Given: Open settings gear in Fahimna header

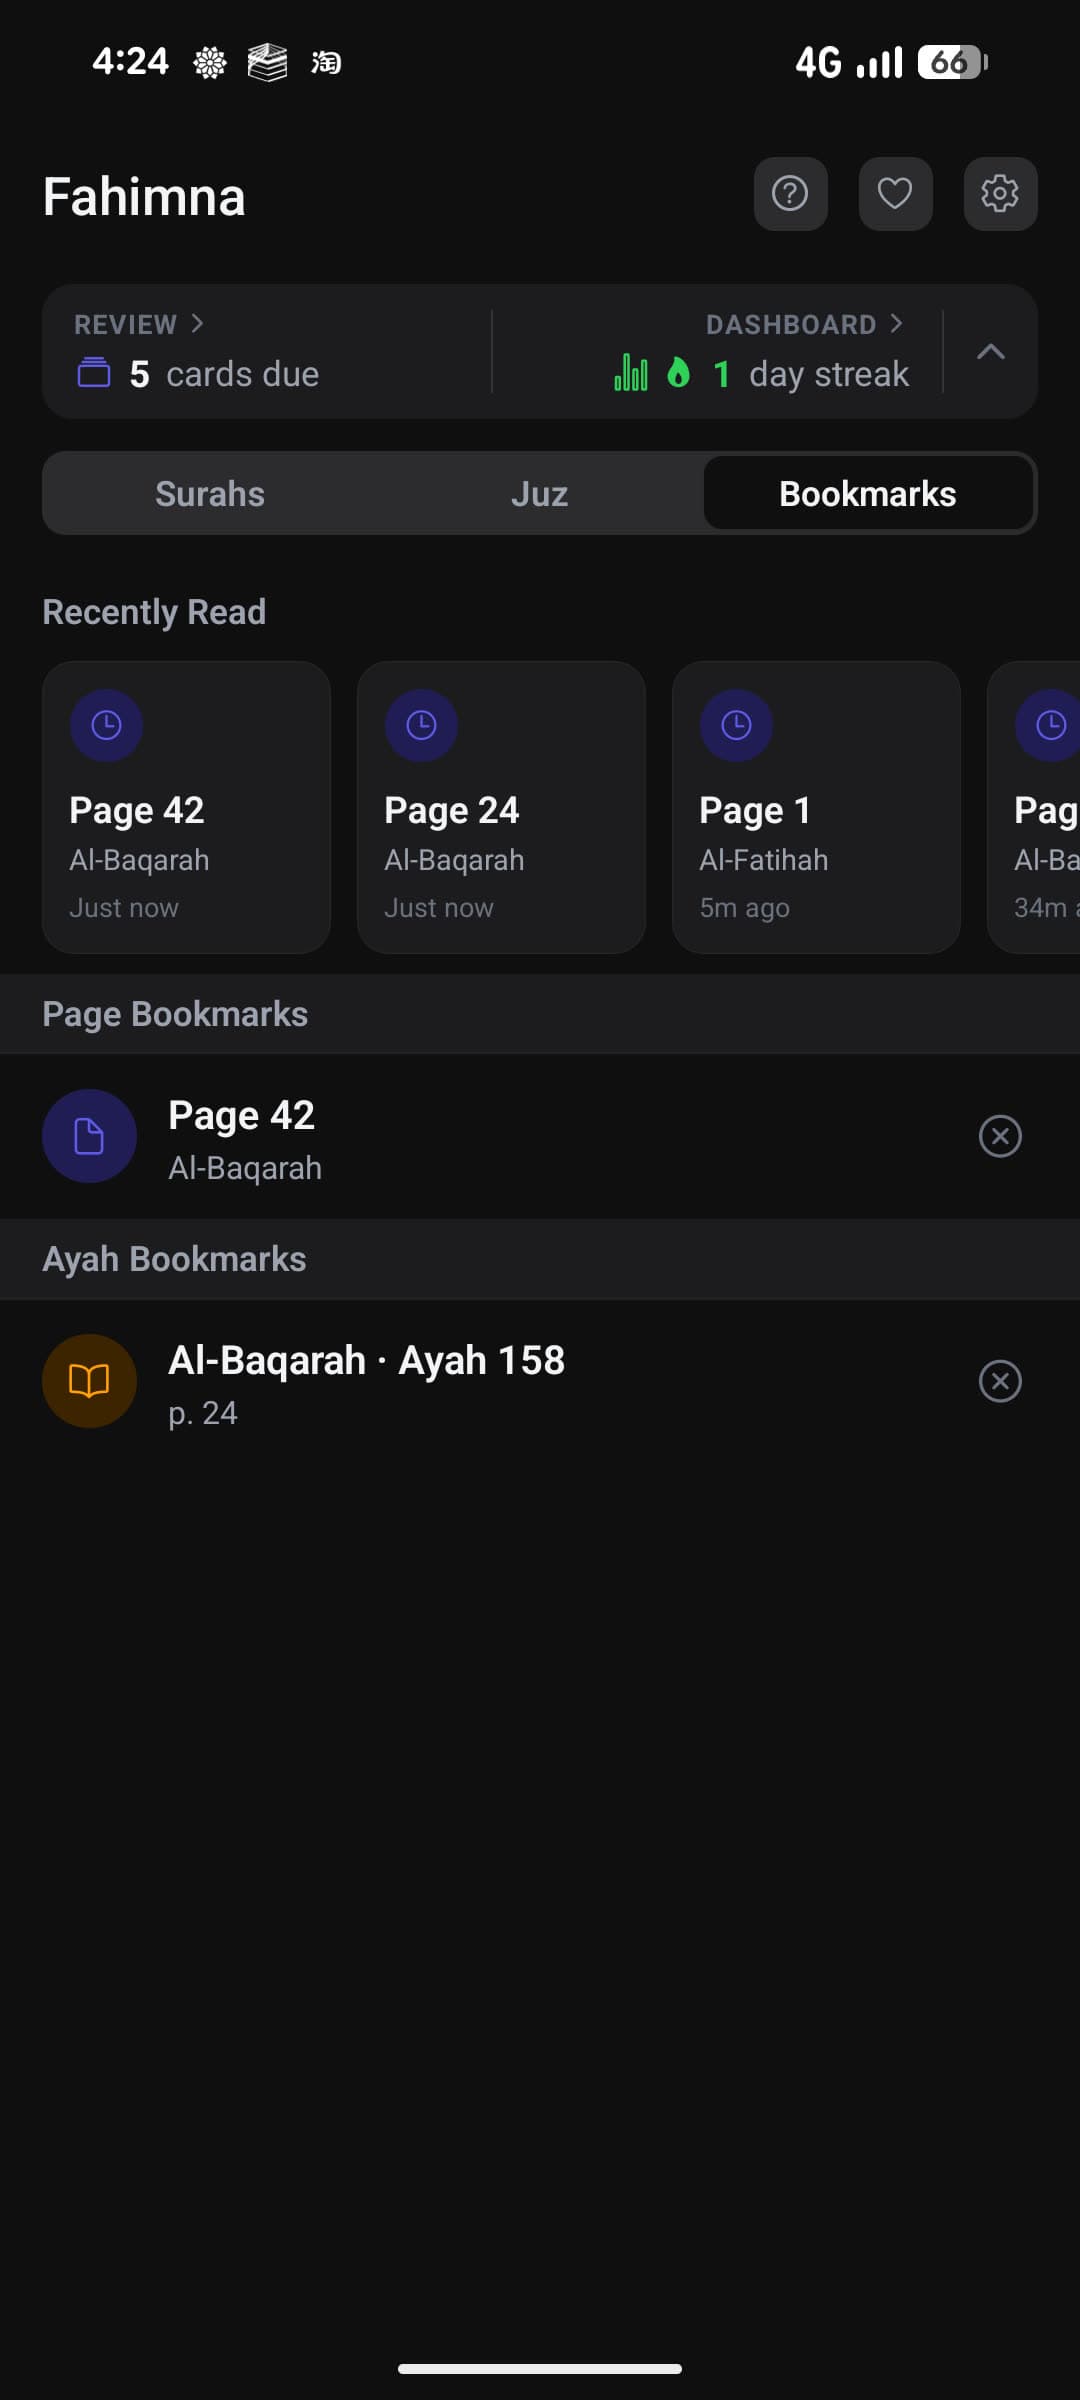Looking at the screenshot, I should click(1000, 194).
